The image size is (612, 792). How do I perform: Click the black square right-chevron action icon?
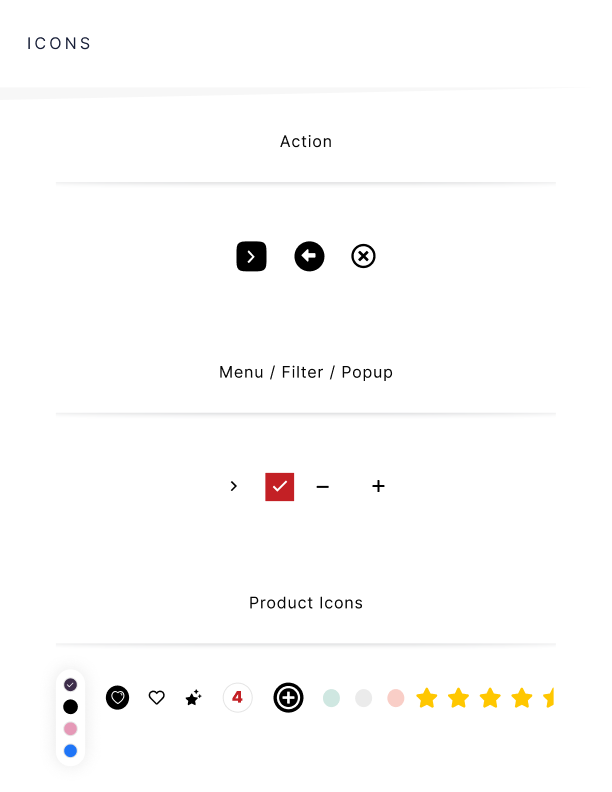(x=251, y=257)
